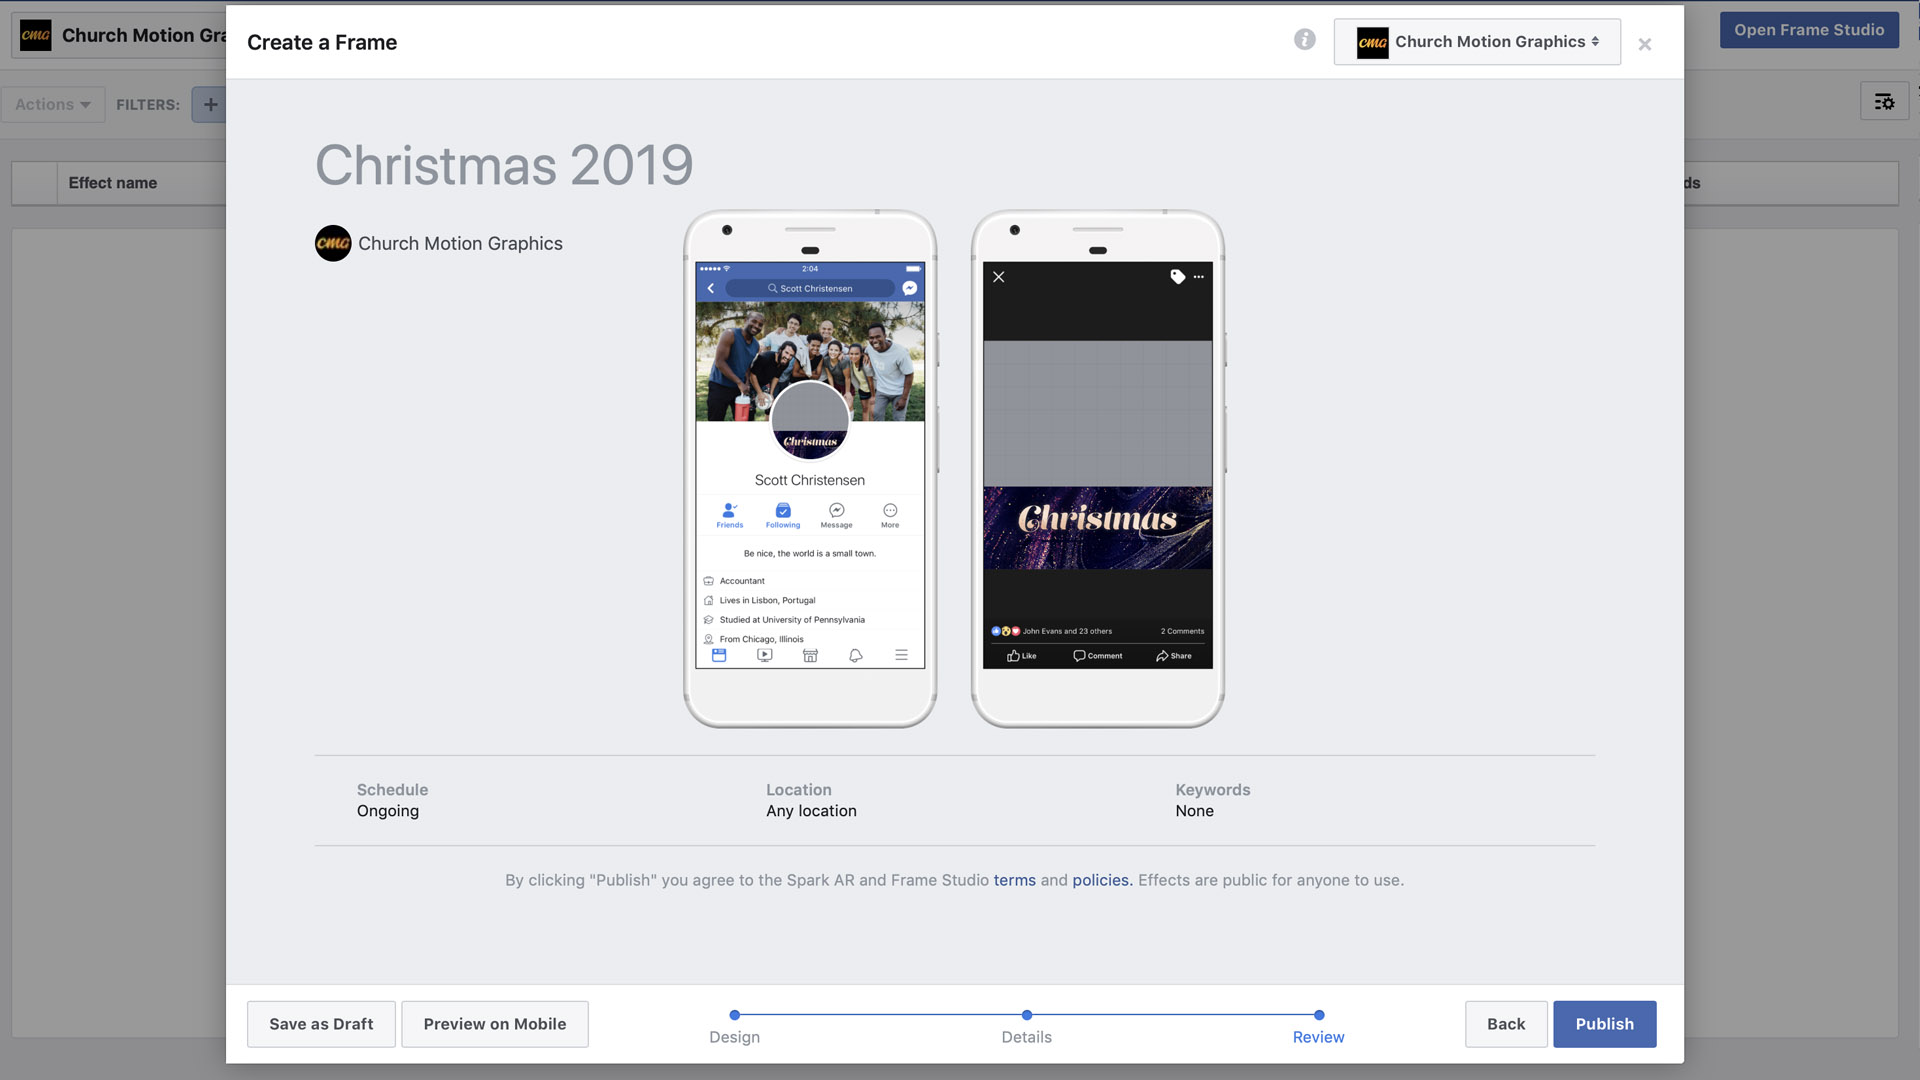Go to the Details step
The image size is (1920, 1080).
1026,1037
